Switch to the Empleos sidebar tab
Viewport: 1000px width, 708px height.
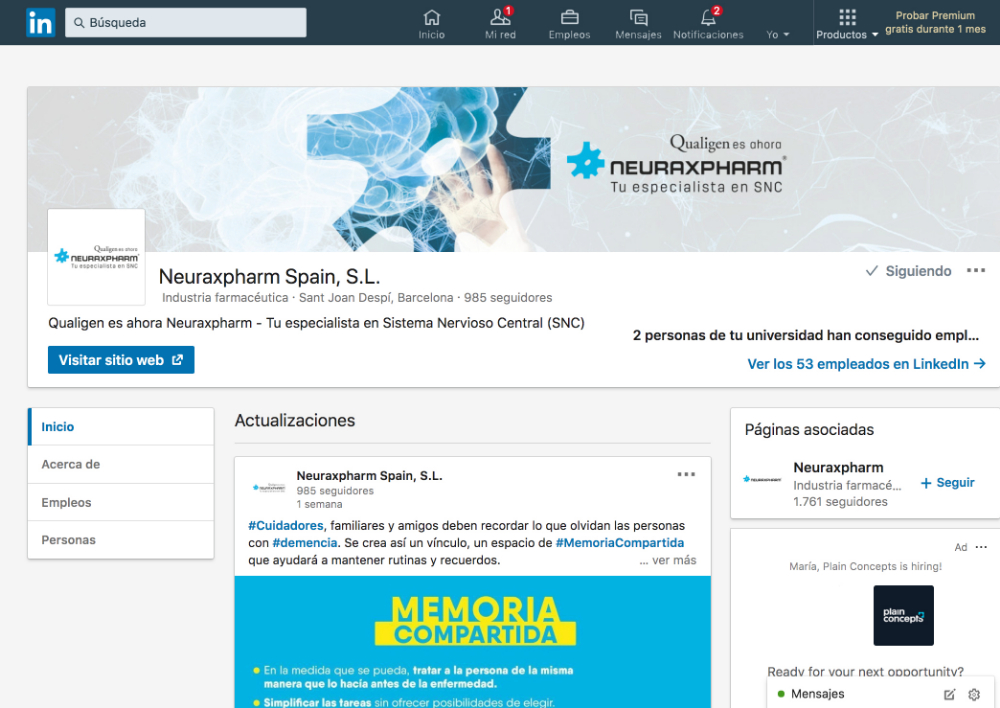click(121, 503)
